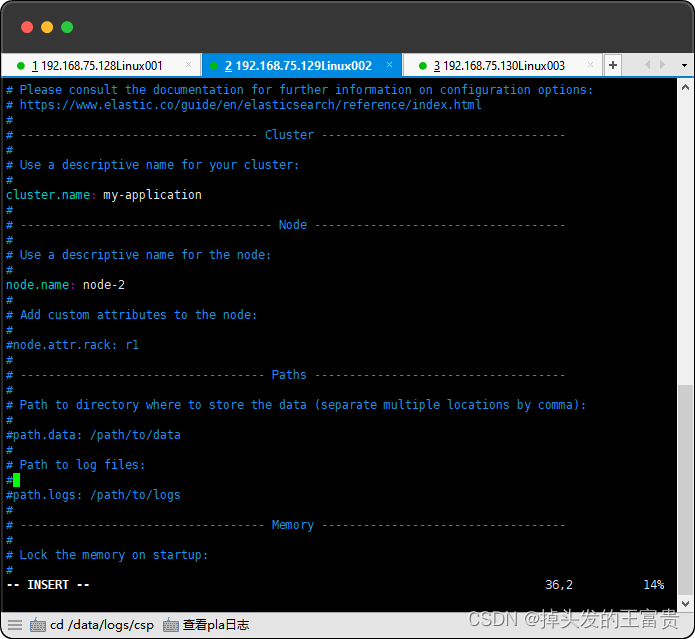Run the '查看pla日志' quick command
The height and width of the screenshot is (639, 695).
point(206,625)
